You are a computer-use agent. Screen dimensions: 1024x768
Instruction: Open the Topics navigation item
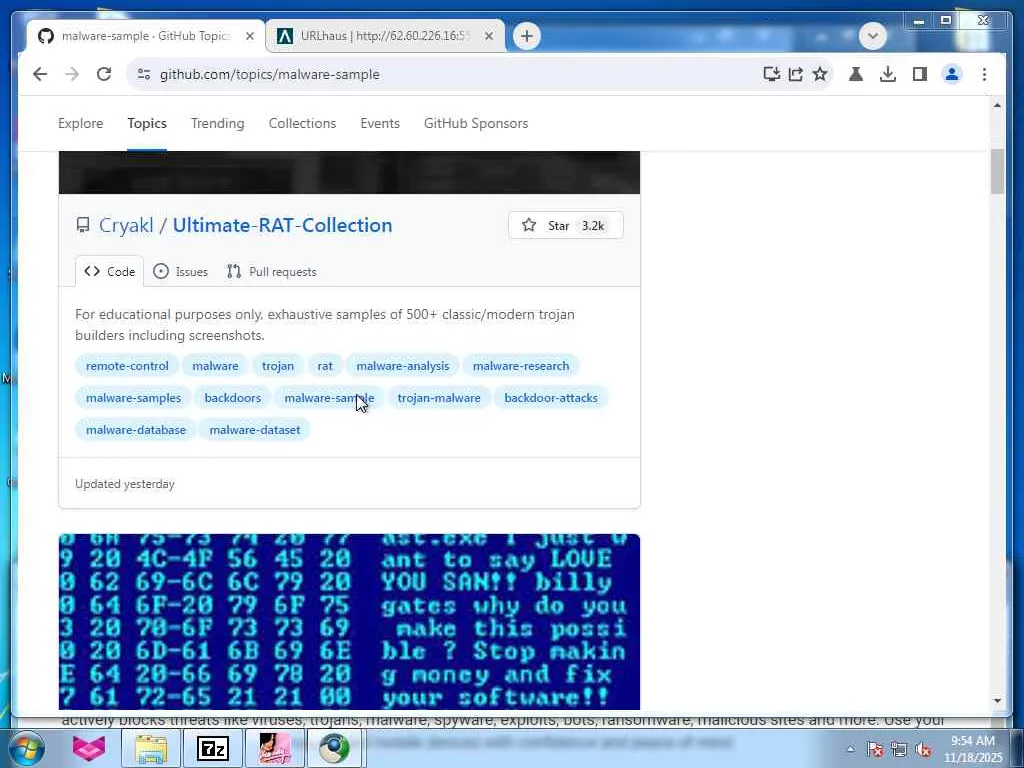point(147,123)
